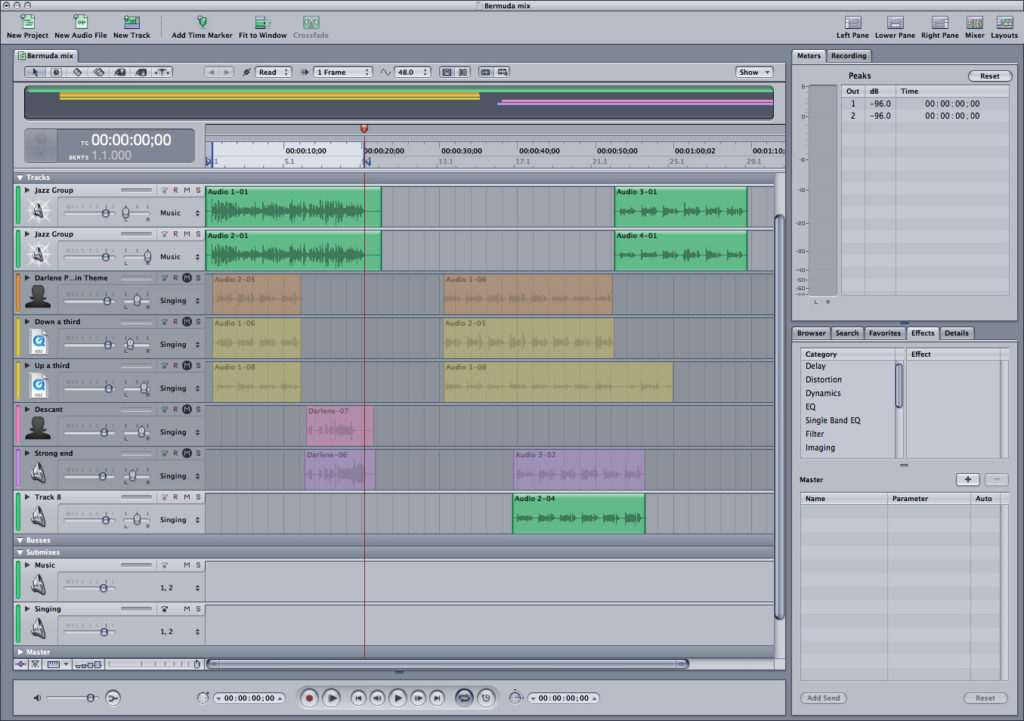This screenshot has width=1024, height=721.
Task: Mute the Music submix
Action: [x=187, y=565]
